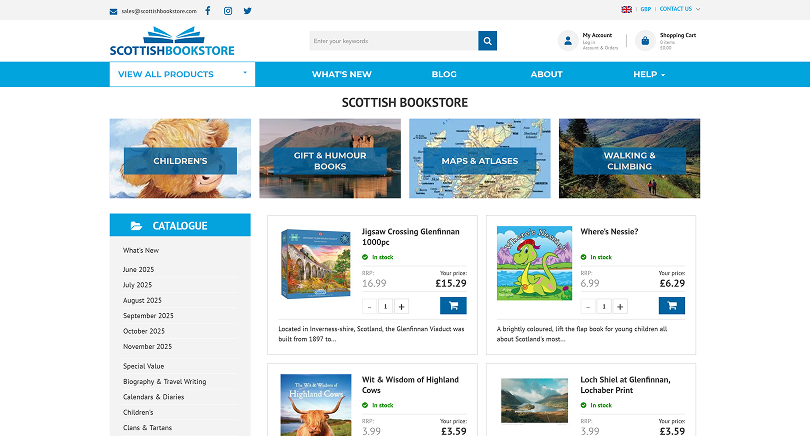The height and width of the screenshot is (436, 810).
Task: Expand the Contact Us dropdown
Action: [x=679, y=9]
